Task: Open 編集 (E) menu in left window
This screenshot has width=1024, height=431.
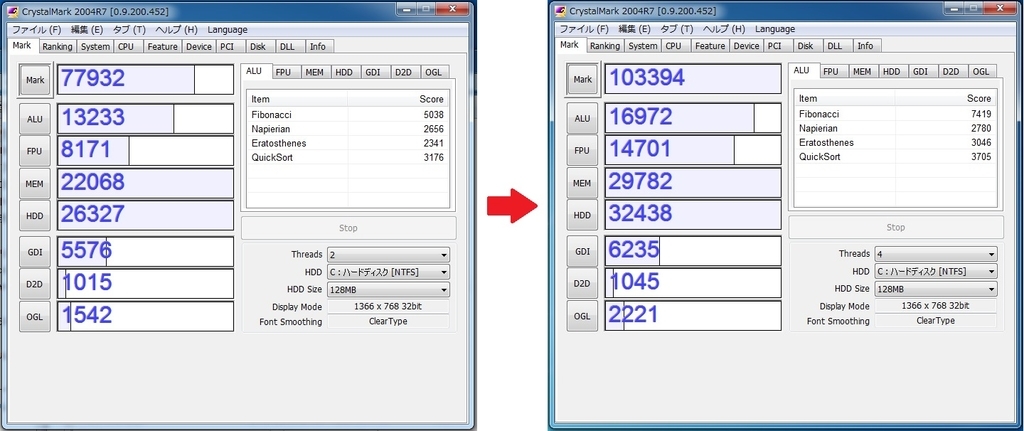Action: pyautogui.click(x=87, y=30)
